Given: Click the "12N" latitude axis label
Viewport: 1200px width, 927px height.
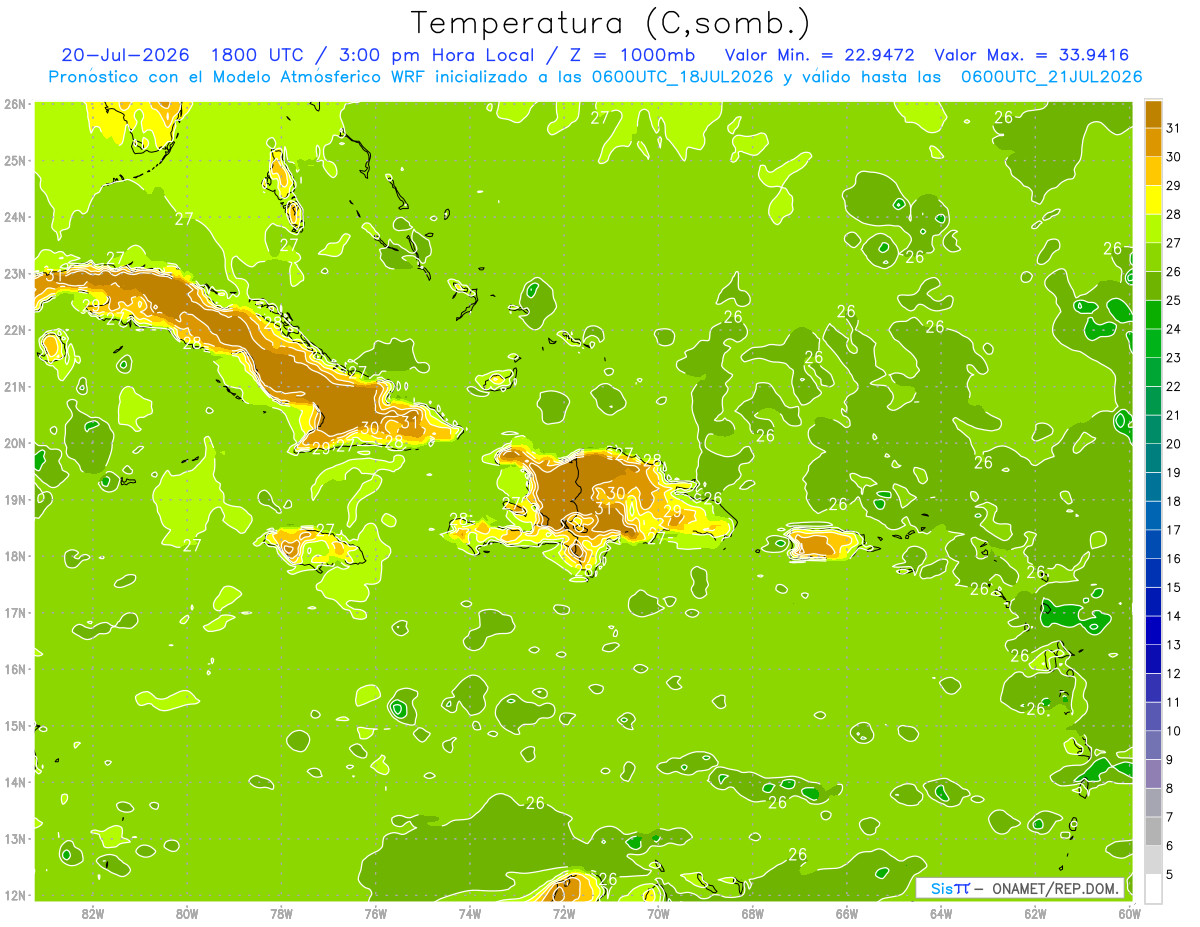Looking at the screenshot, I should (x=14, y=895).
